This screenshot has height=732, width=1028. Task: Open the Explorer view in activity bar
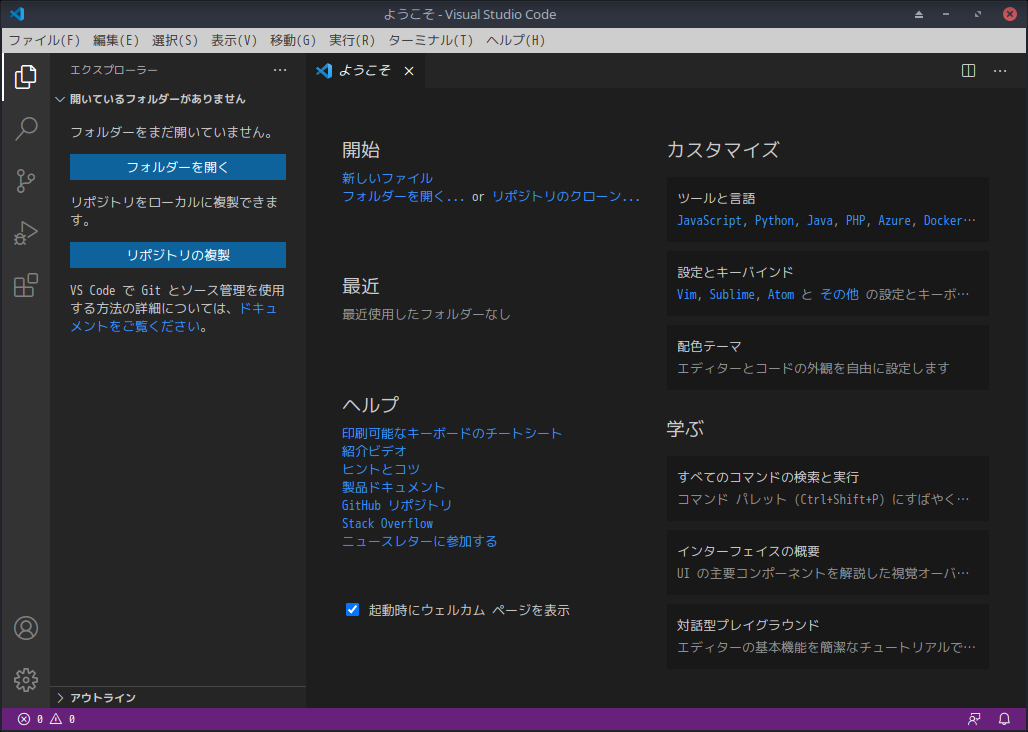[26, 77]
